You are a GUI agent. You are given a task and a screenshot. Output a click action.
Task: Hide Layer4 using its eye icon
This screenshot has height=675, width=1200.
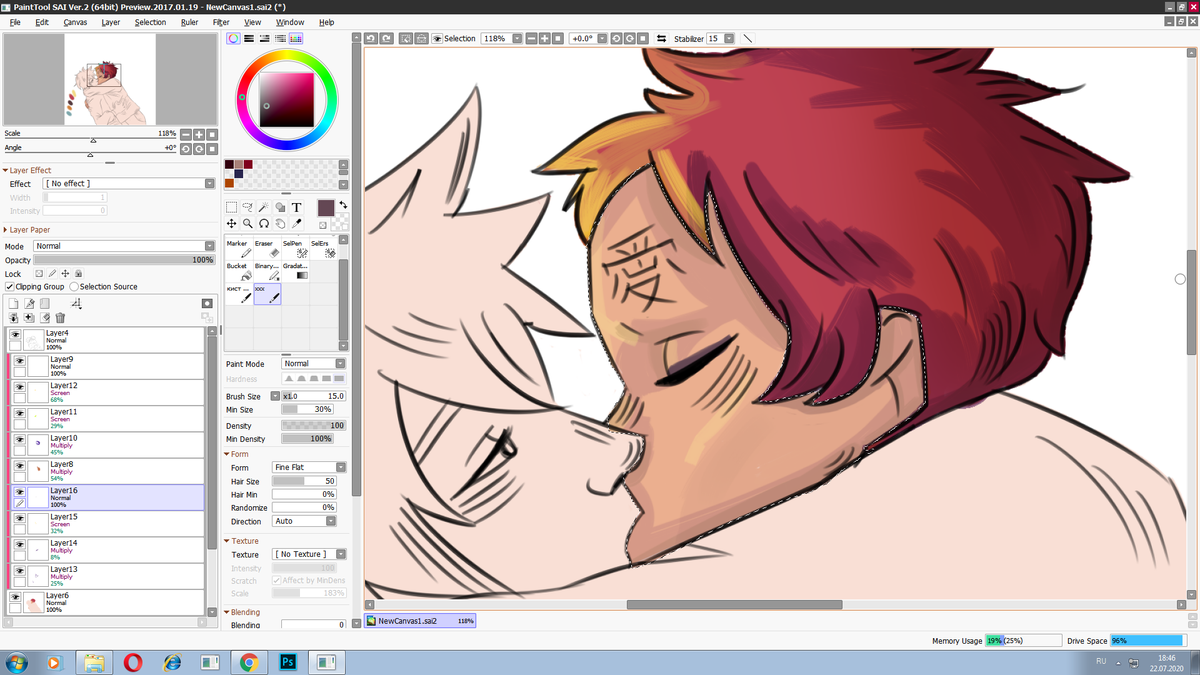[x=16, y=334]
